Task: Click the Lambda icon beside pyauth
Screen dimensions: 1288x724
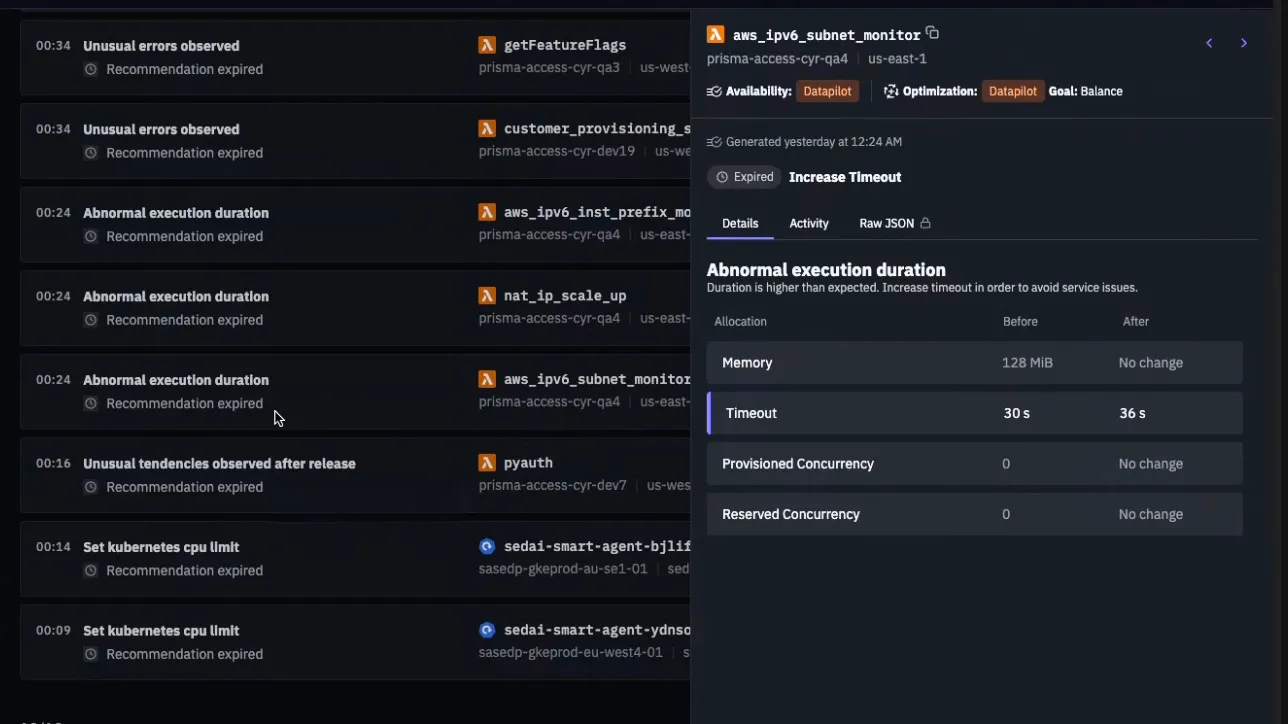Action: tap(487, 463)
